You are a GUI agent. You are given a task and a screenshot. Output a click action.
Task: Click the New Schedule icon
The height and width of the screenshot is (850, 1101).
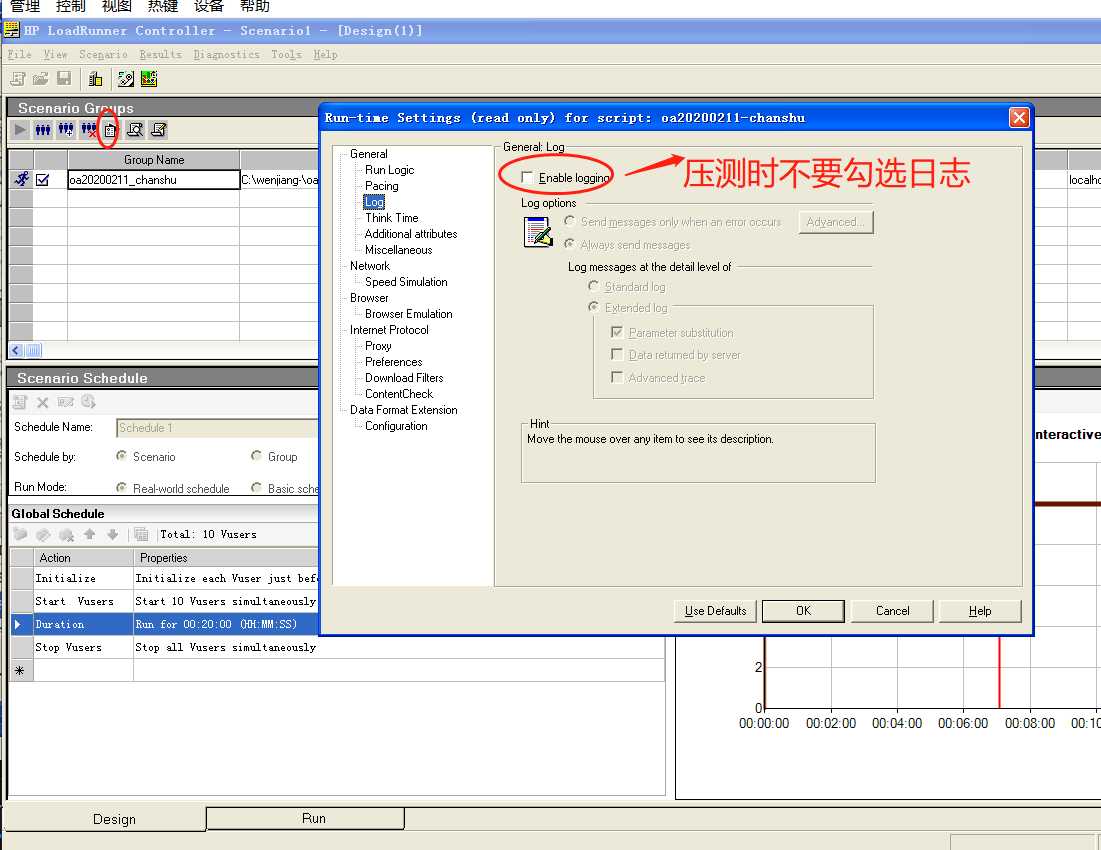(20, 401)
